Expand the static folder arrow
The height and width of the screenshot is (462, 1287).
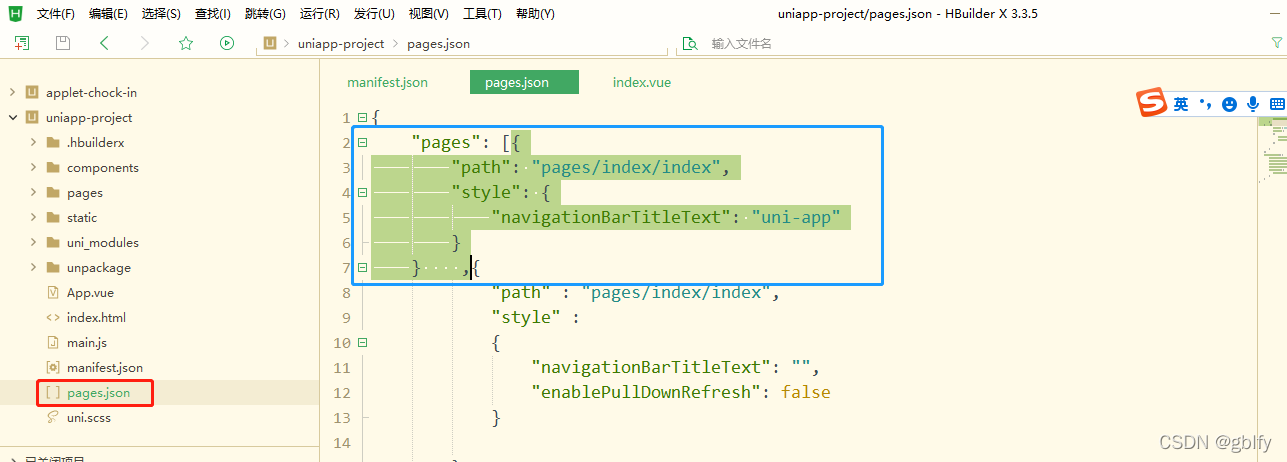[x=33, y=218]
